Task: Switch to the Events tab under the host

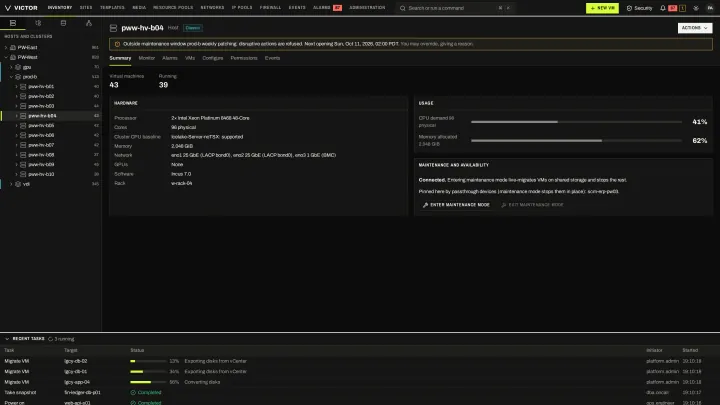Action: [272, 58]
